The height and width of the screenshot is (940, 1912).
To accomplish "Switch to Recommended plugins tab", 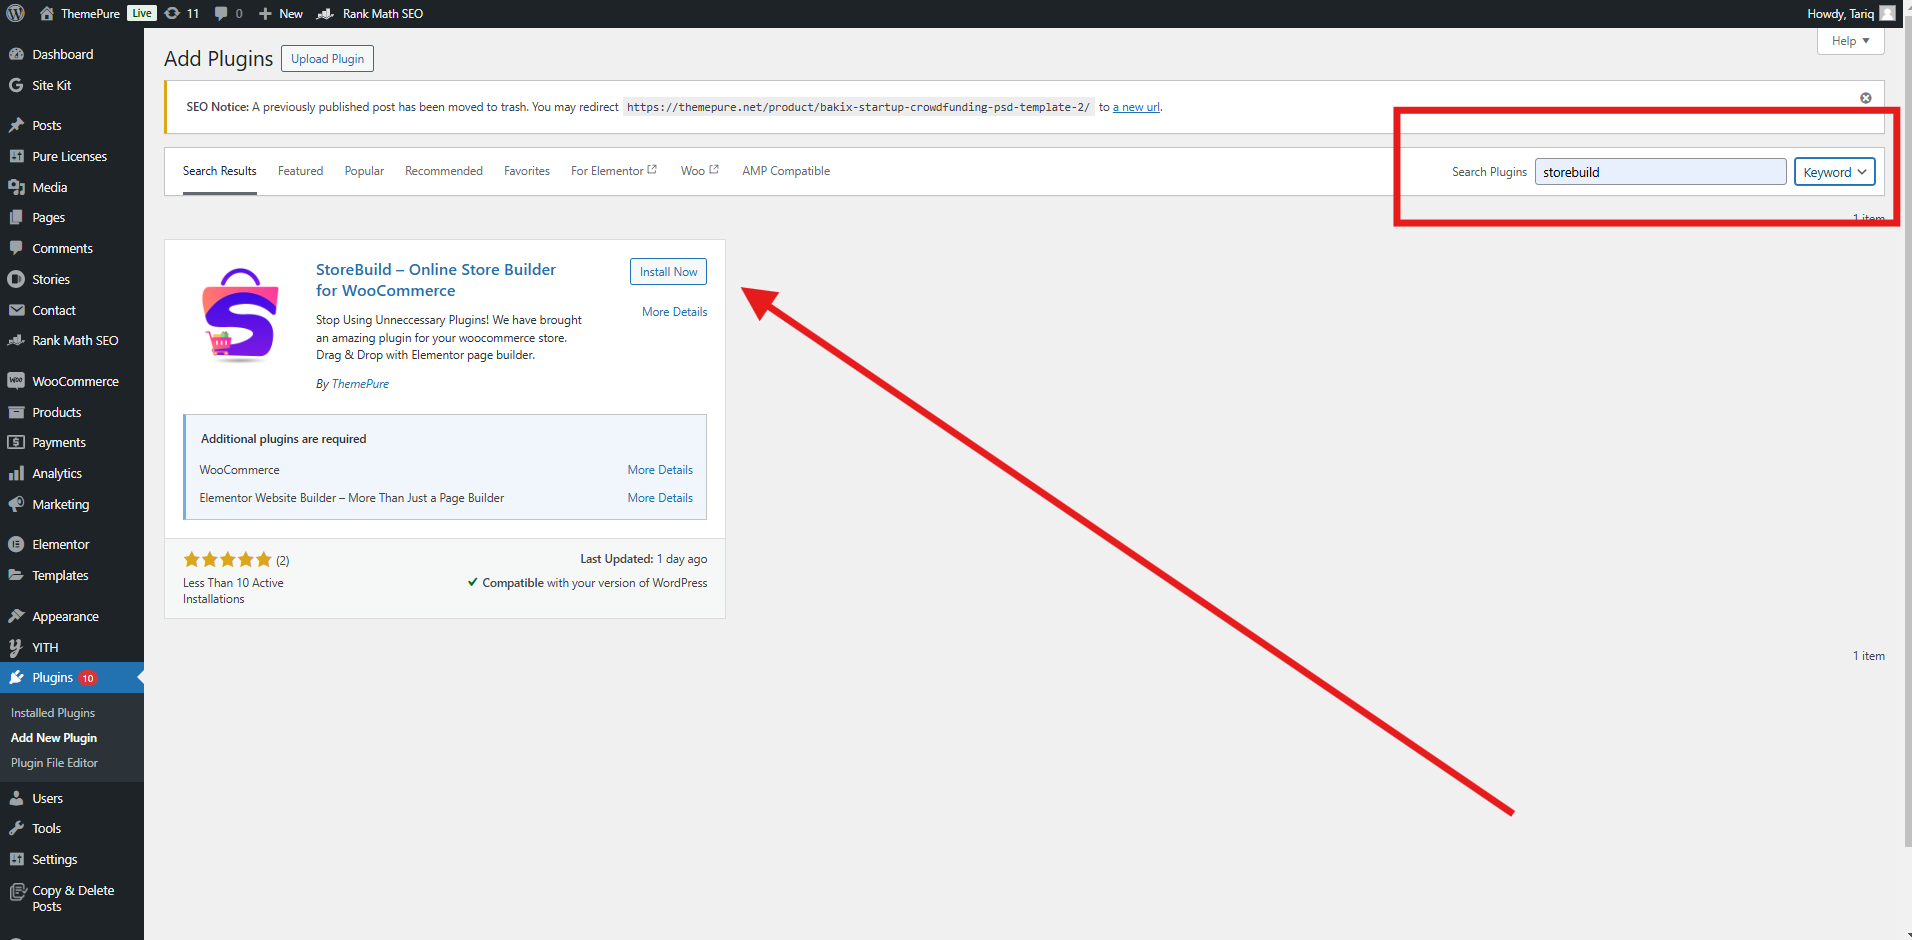I will click(x=444, y=171).
